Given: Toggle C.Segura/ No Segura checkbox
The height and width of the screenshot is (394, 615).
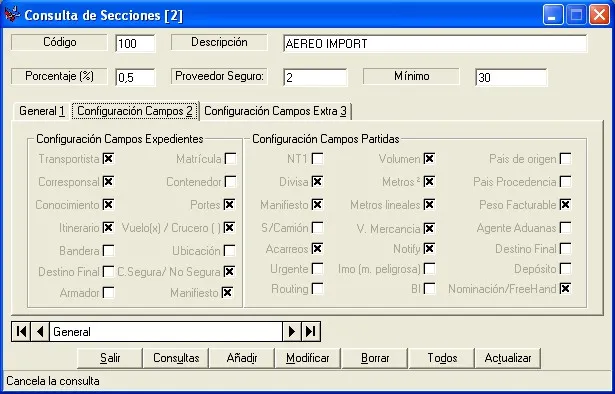Looking at the screenshot, I should tap(229, 271).
